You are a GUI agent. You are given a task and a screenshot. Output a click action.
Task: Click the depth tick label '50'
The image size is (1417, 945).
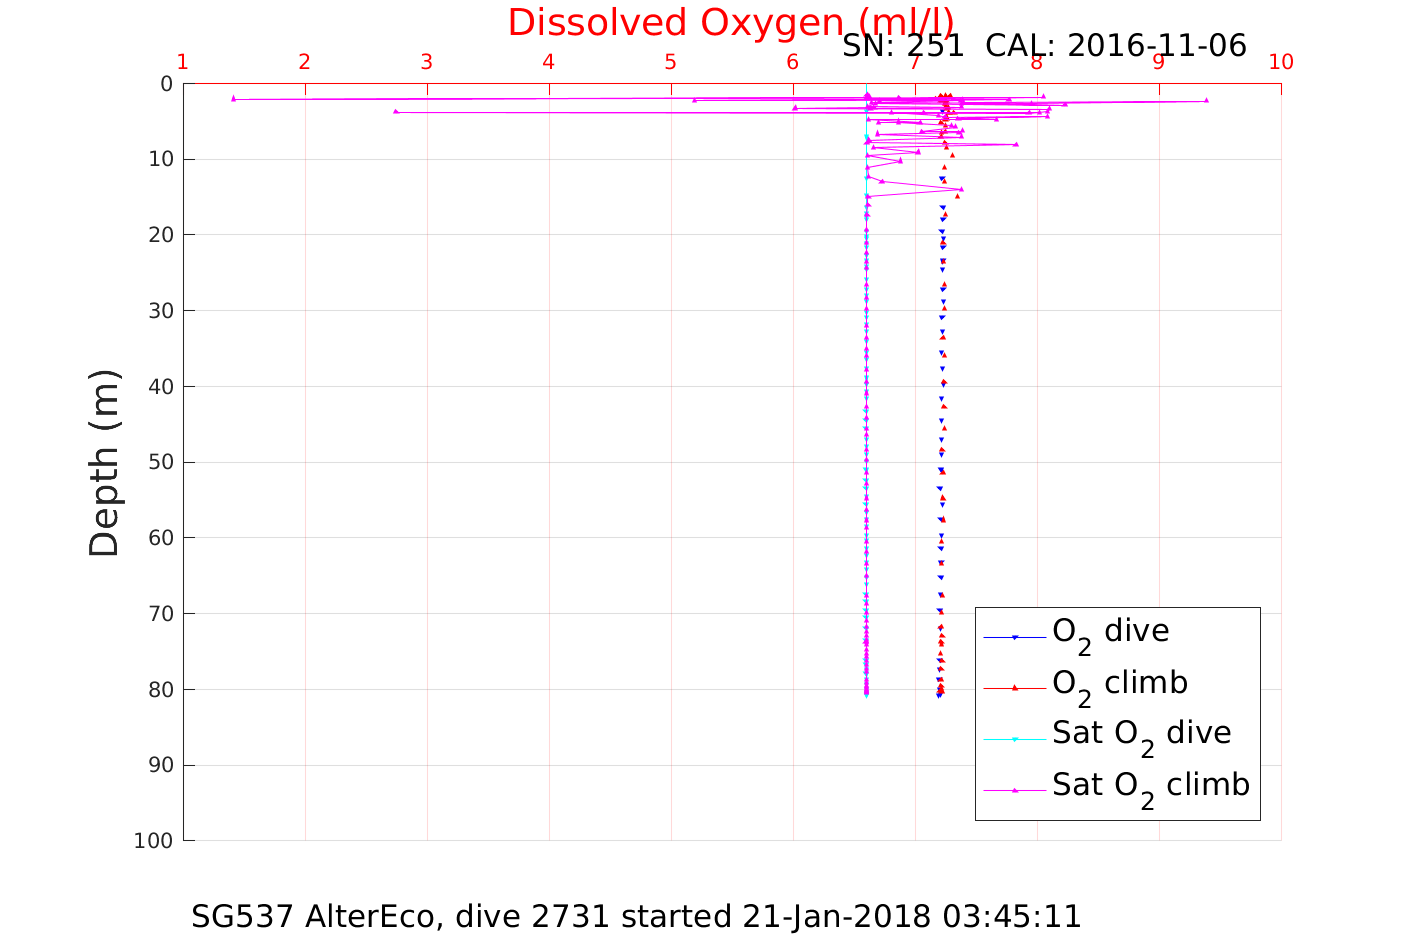click(x=161, y=462)
